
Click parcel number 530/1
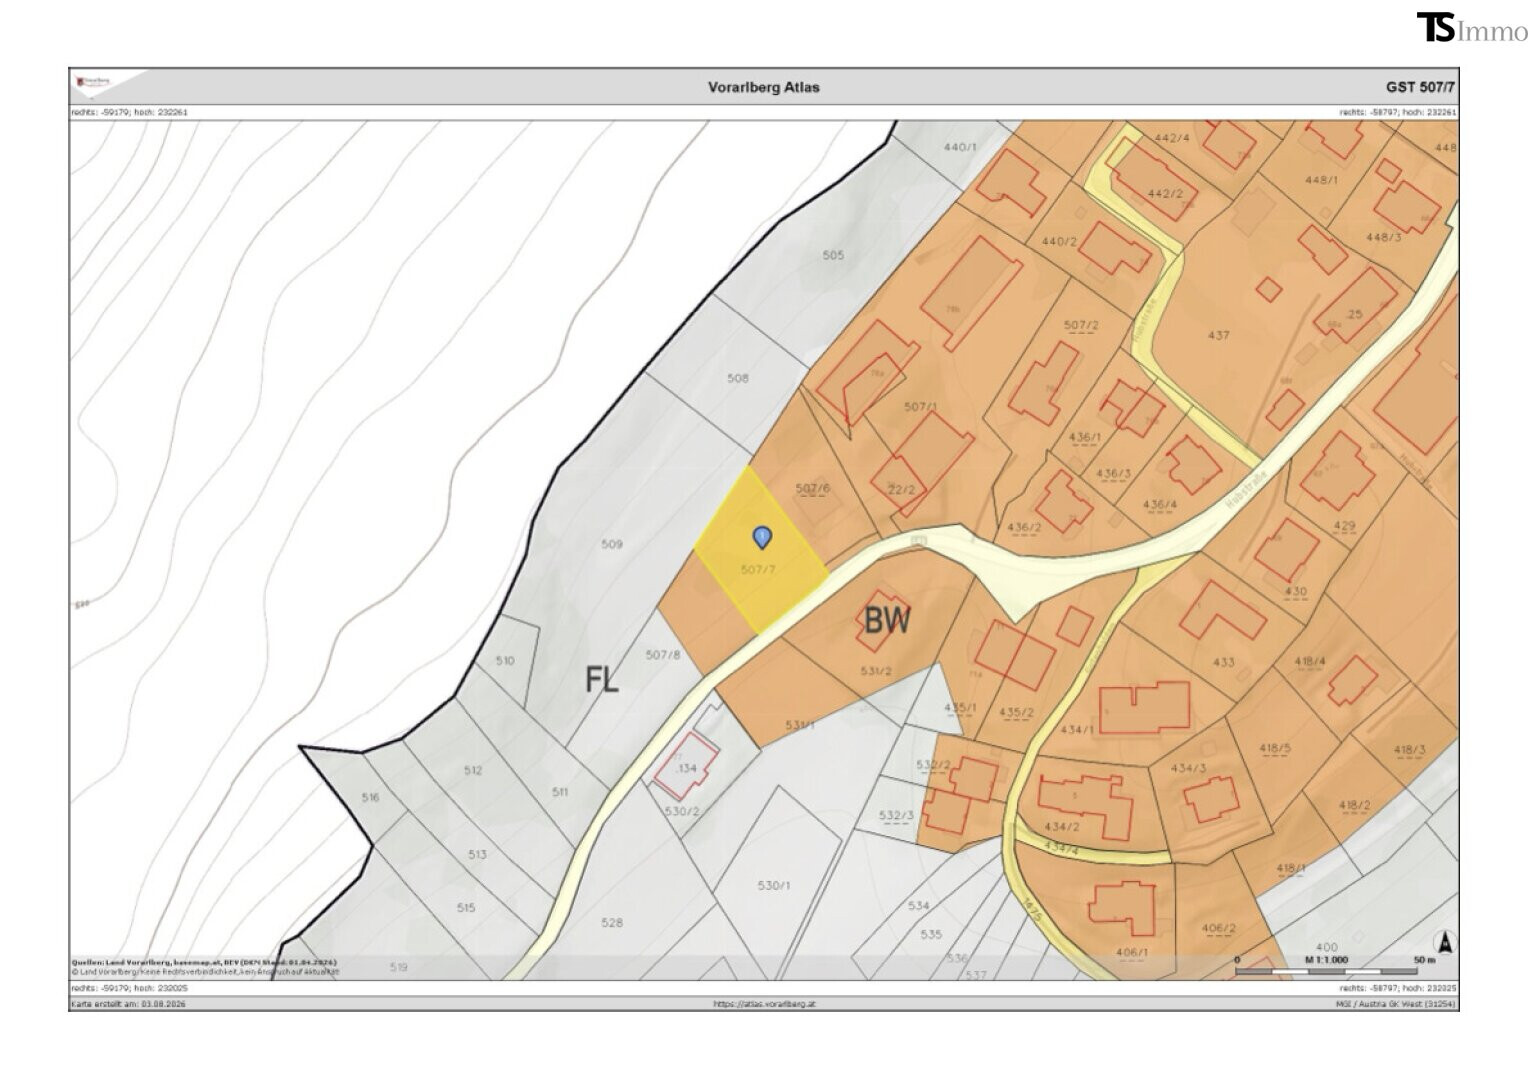point(773,885)
